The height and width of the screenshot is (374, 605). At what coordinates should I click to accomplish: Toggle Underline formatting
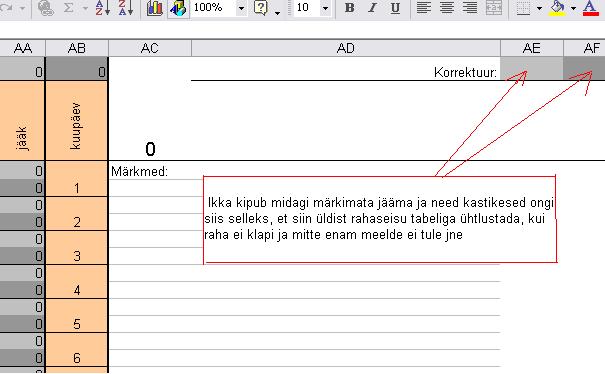point(395,7)
